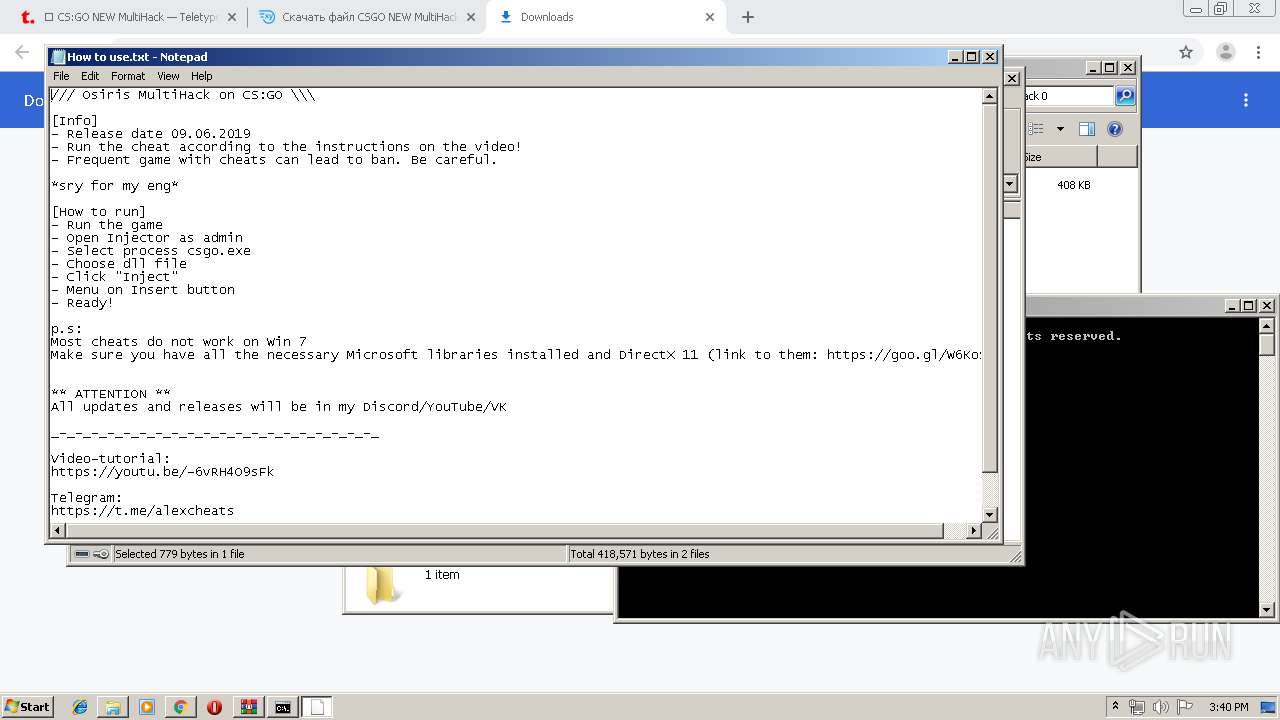The width and height of the screenshot is (1280, 720).
Task: Open WinRAR taskbar icon
Action: click(x=249, y=707)
